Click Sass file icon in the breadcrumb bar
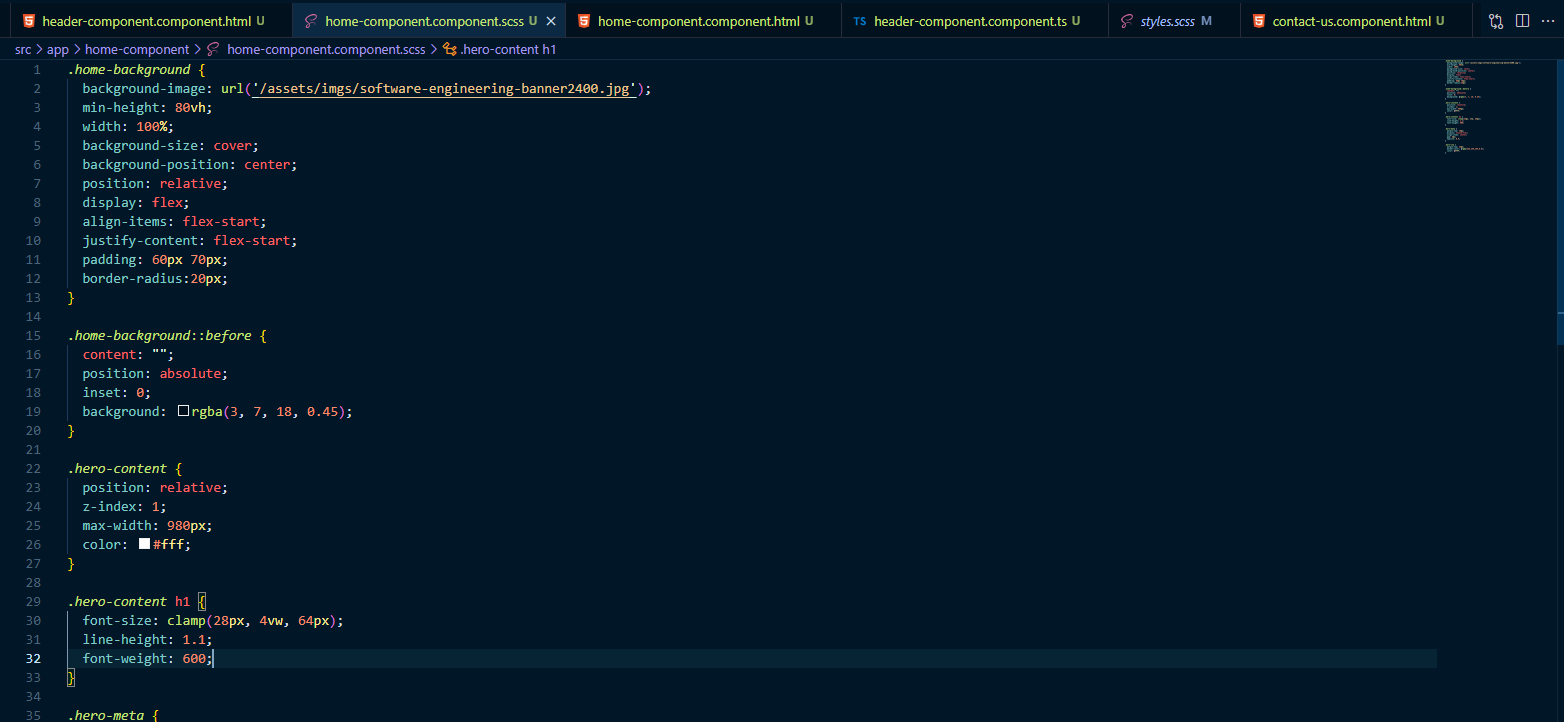Image resolution: width=1564 pixels, height=722 pixels. tap(213, 49)
